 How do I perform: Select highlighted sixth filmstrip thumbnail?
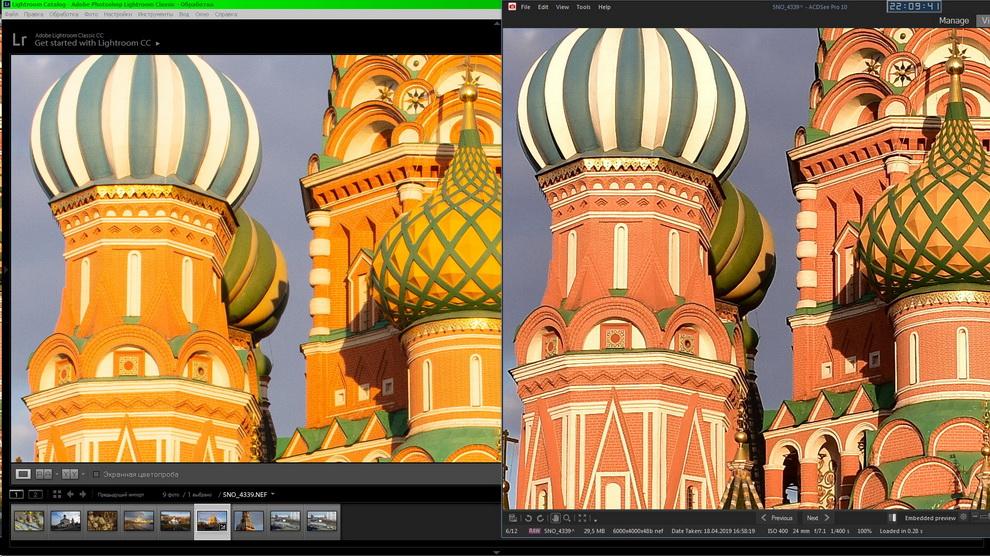212,521
